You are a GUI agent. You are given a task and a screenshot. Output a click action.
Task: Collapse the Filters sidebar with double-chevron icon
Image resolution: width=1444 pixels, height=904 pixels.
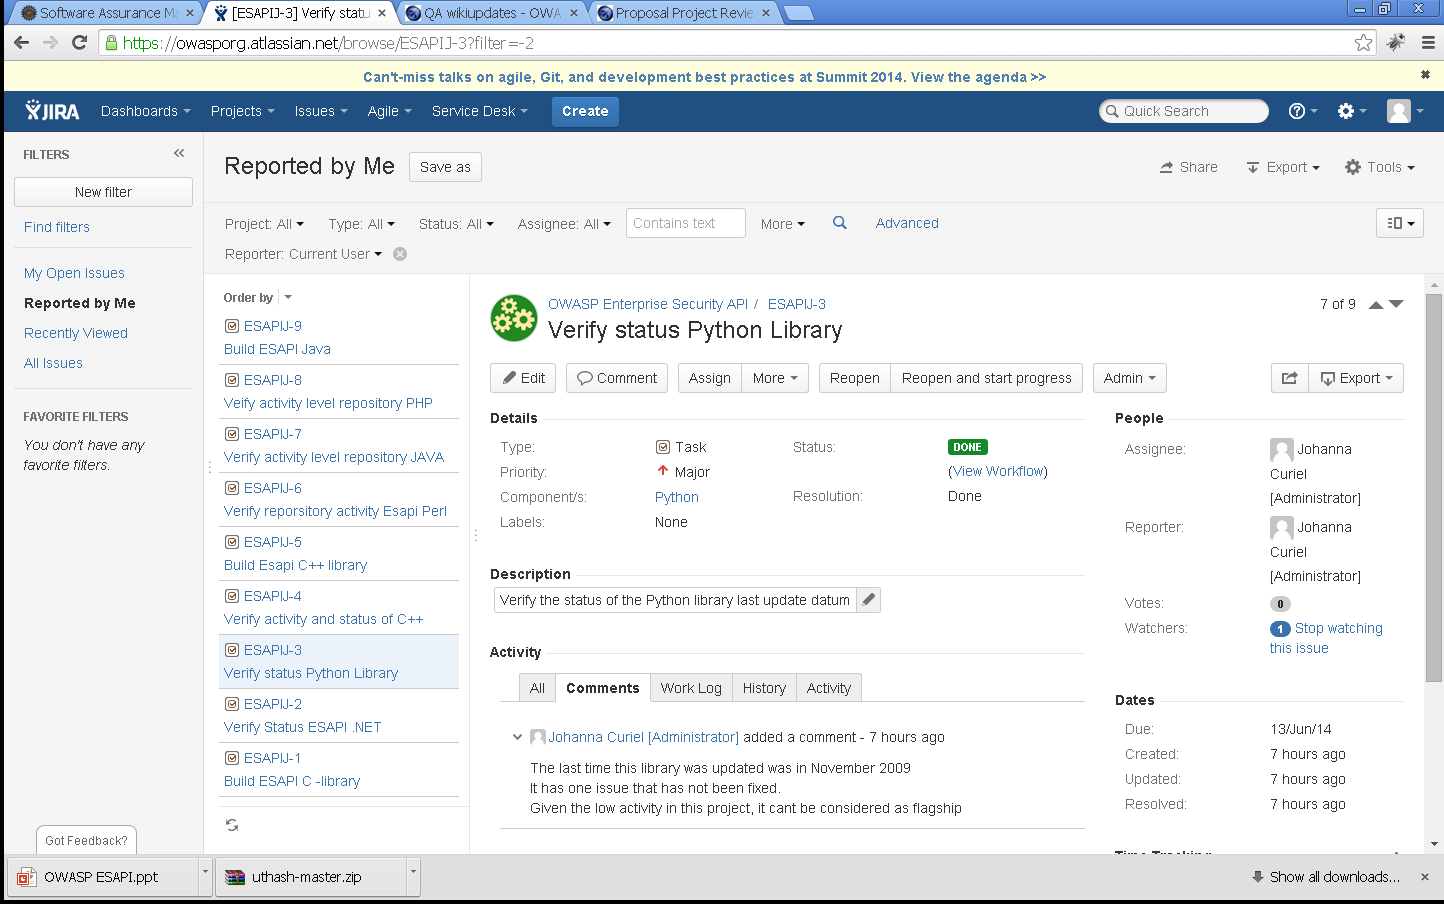(179, 153)
